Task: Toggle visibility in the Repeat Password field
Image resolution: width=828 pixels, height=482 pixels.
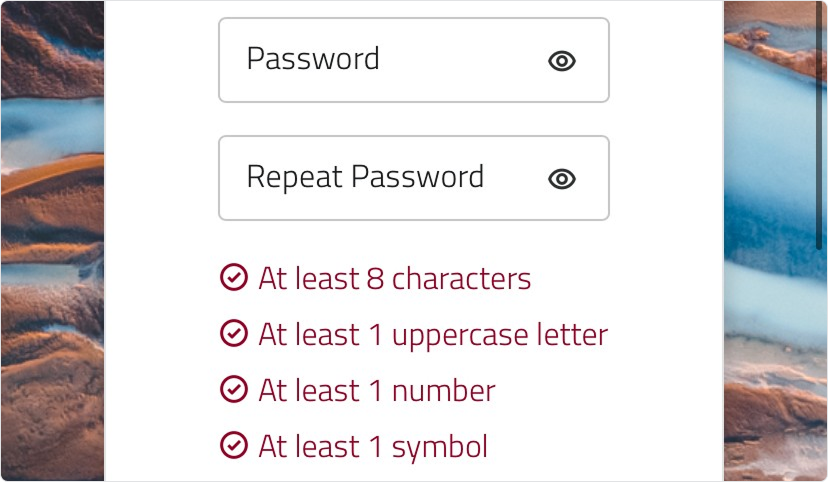Action: [562, 179]
